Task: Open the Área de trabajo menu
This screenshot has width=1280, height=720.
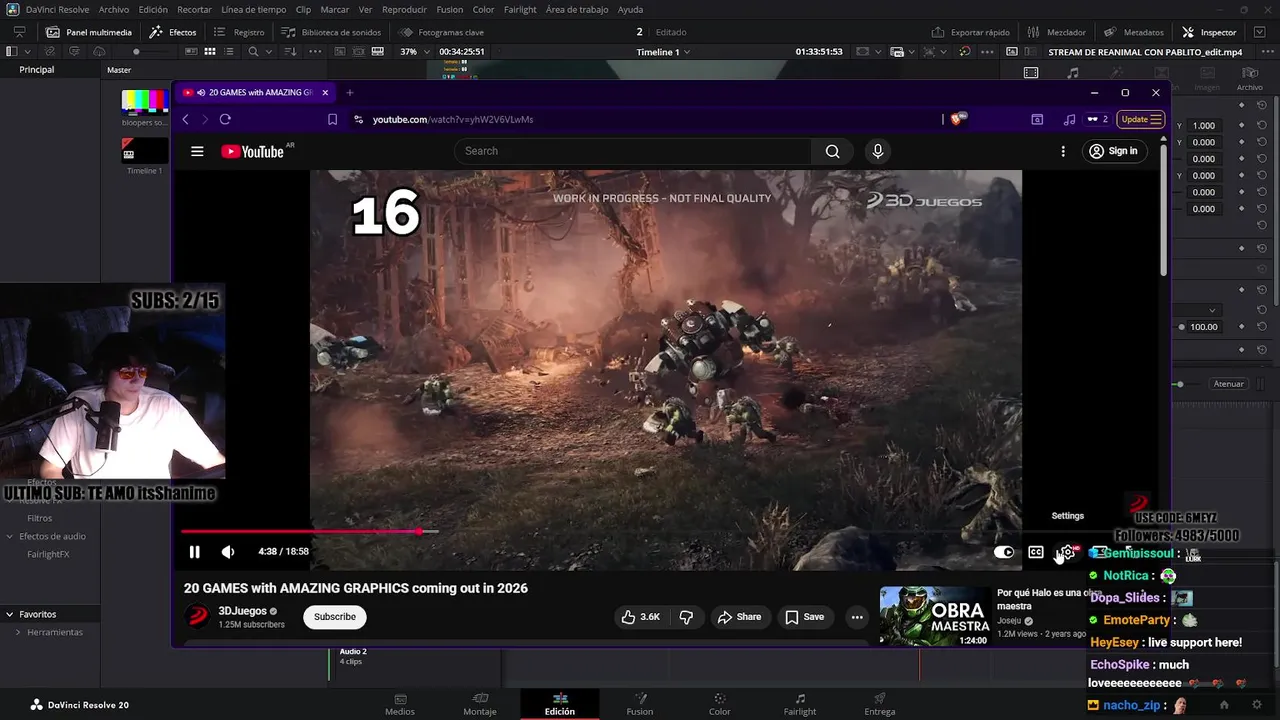Action: click(577, 9)
